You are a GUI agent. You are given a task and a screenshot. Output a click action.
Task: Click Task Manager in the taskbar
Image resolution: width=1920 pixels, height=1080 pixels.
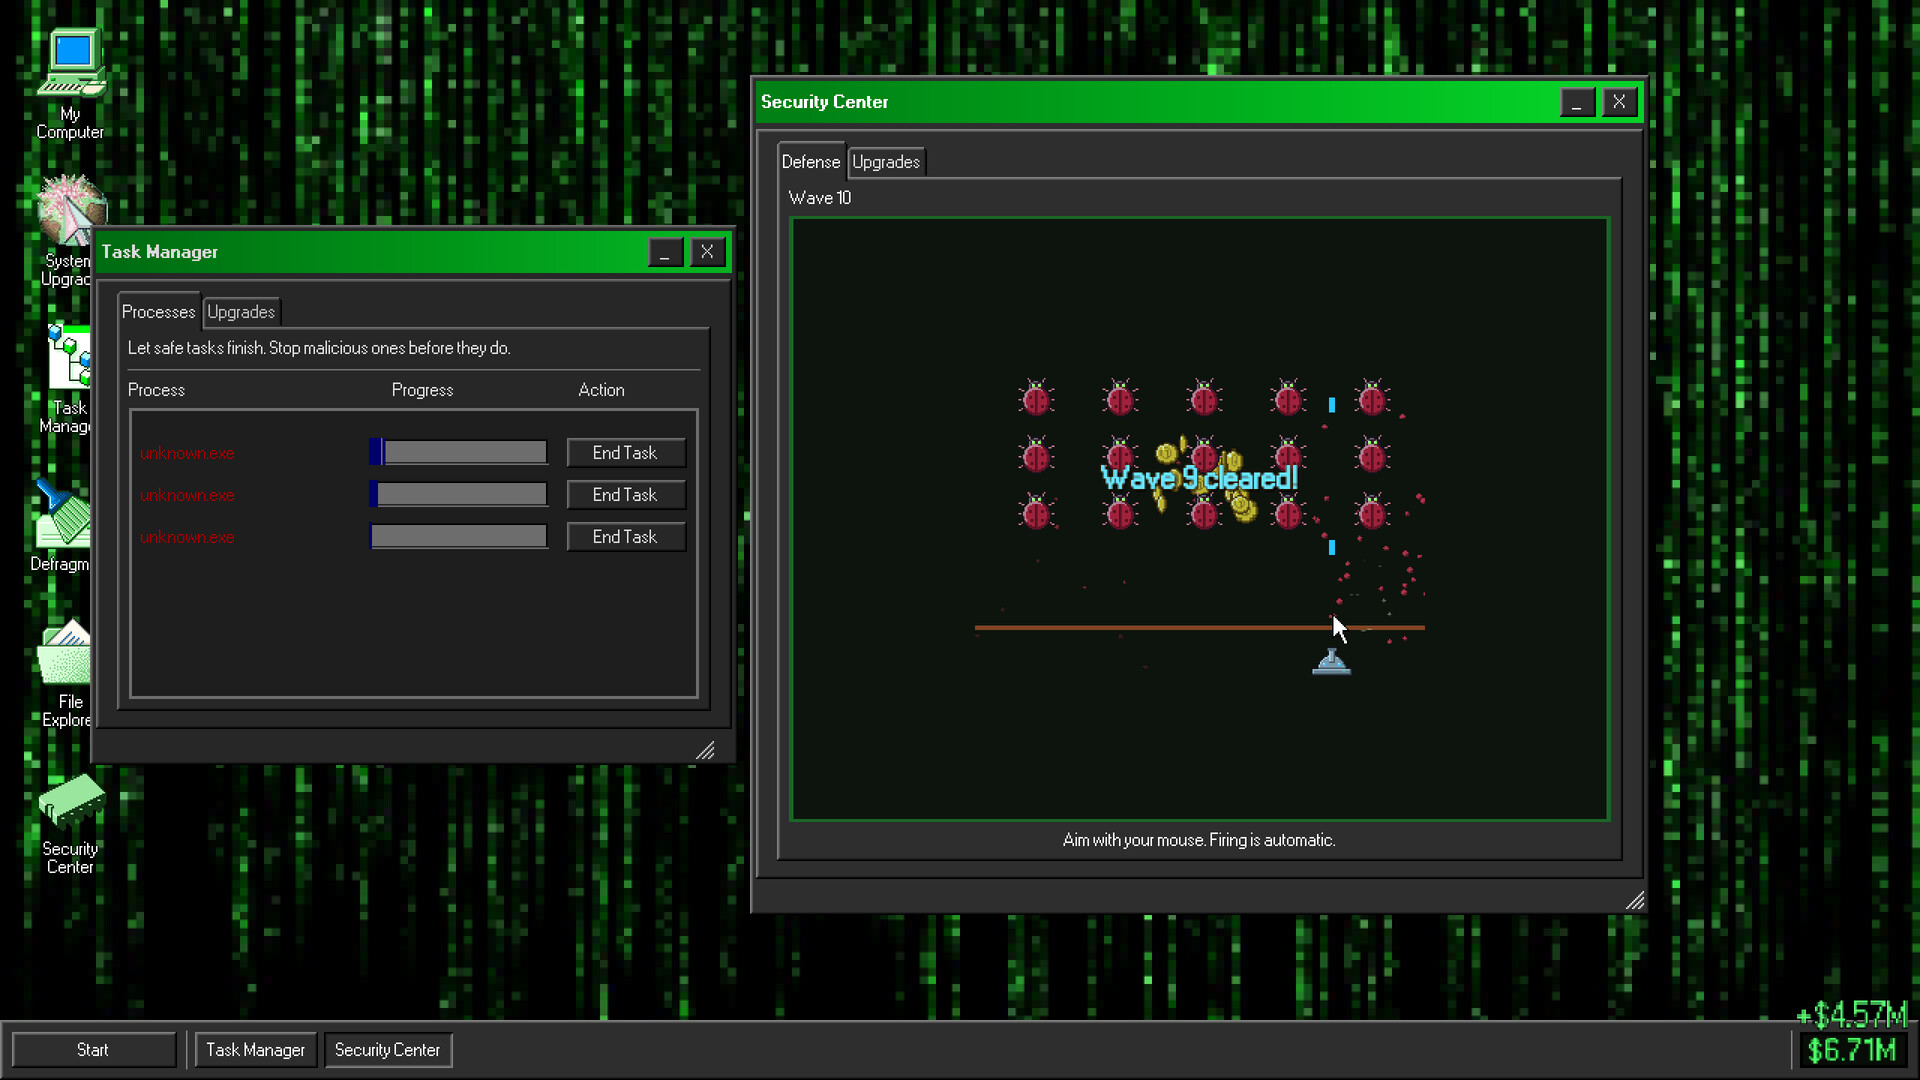[x=256, y=1050]
